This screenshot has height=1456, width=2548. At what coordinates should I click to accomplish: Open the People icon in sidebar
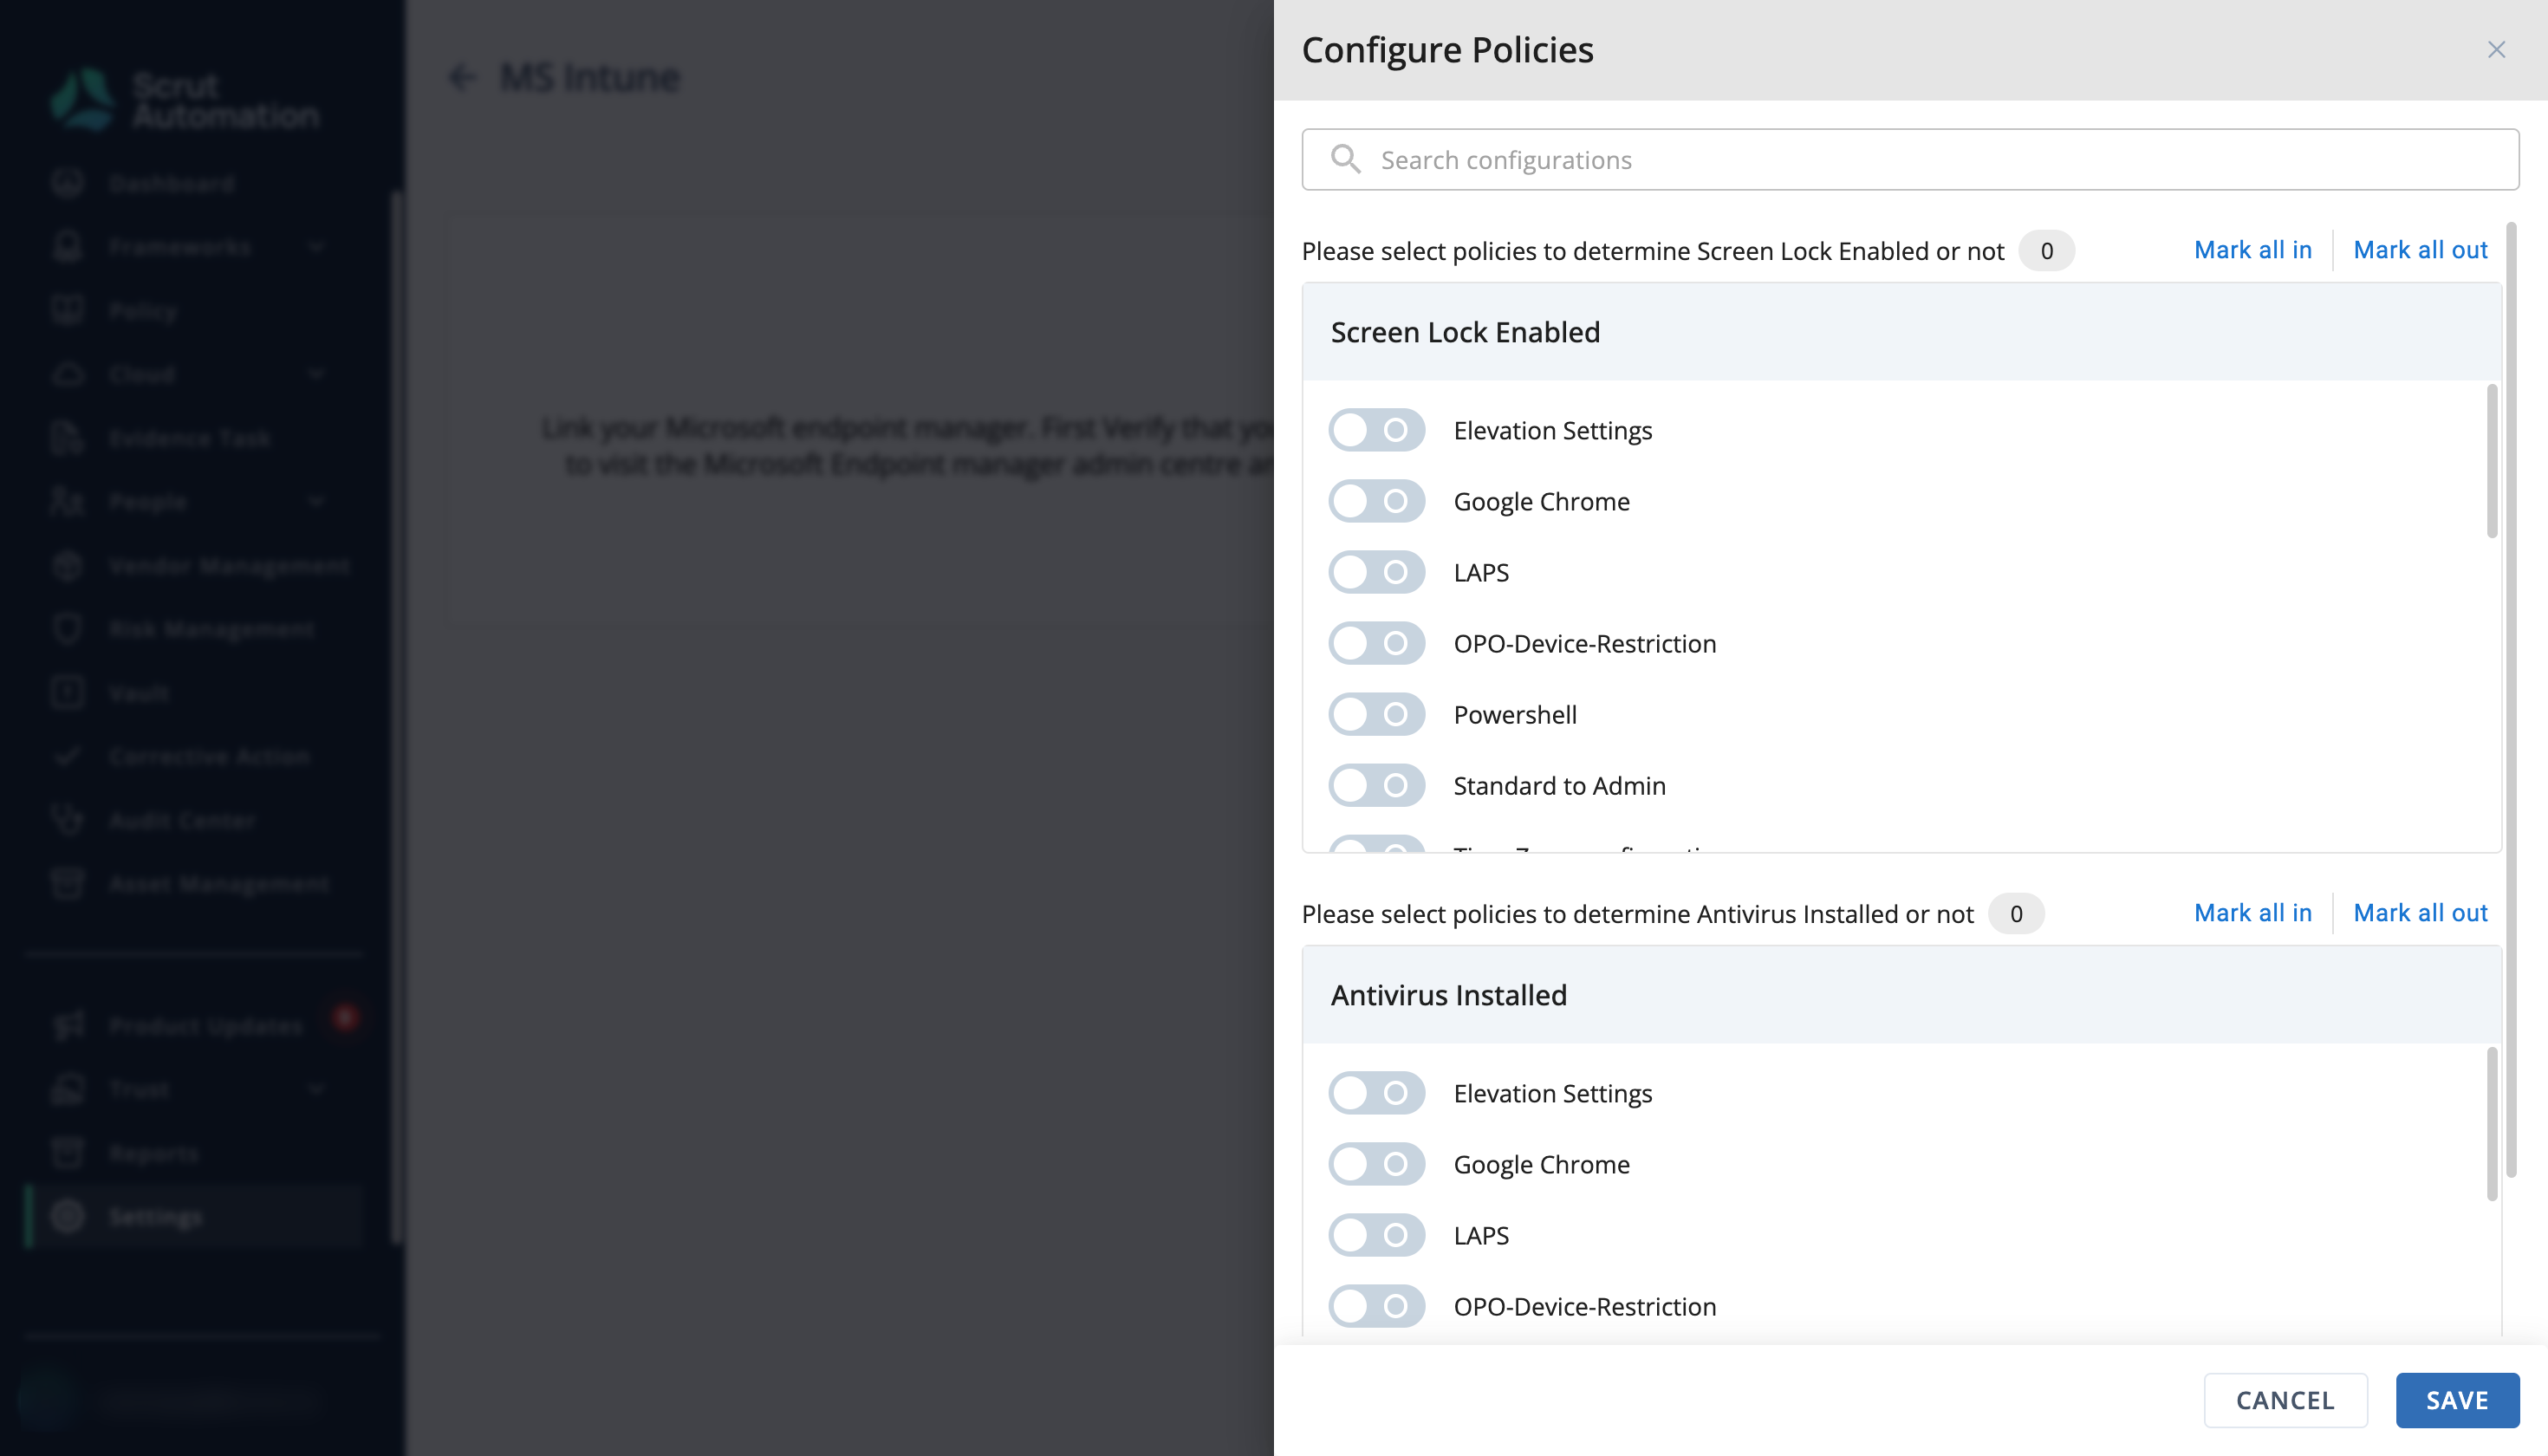coord(68,501)
